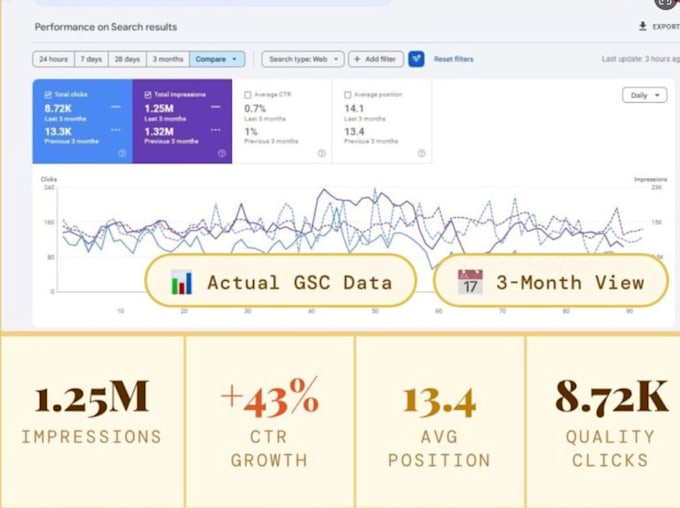
Task: Click the Last update status text
Action: [x=641, y=59]
